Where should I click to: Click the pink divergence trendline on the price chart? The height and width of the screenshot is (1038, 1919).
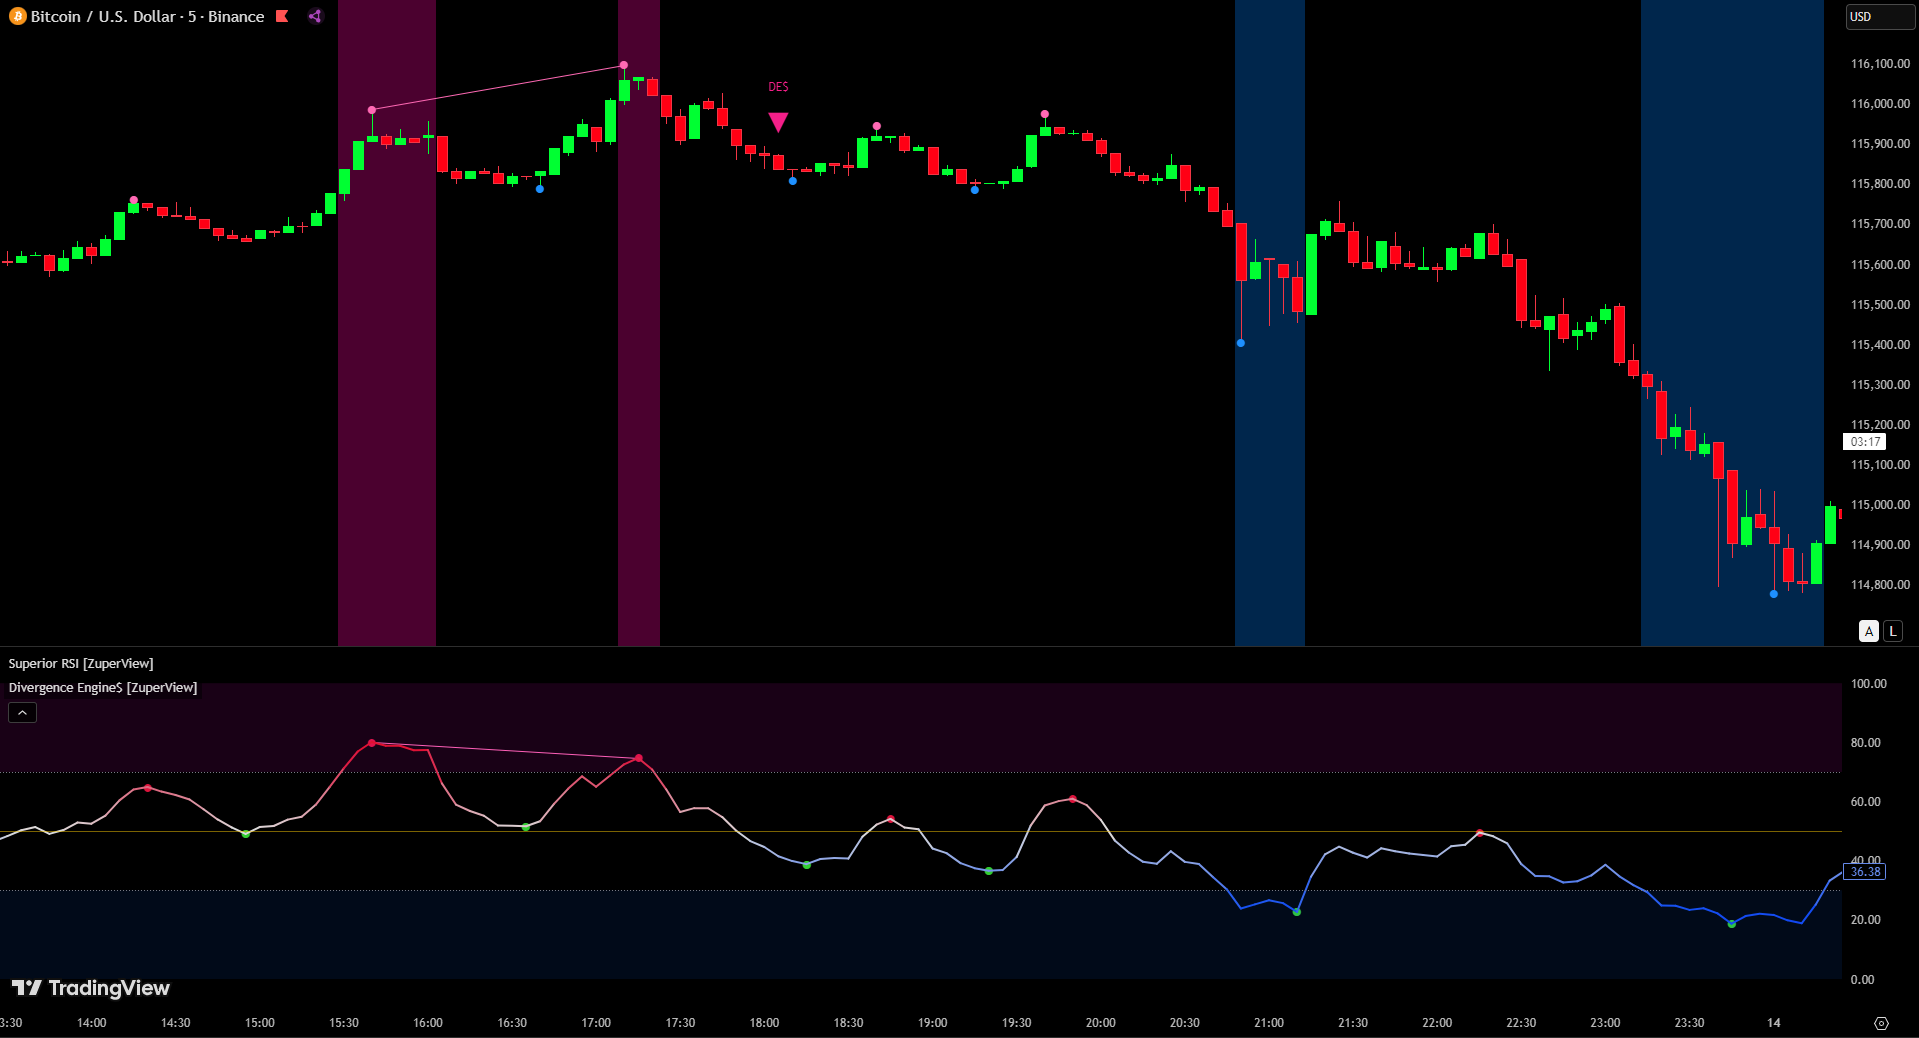point(498,87)
